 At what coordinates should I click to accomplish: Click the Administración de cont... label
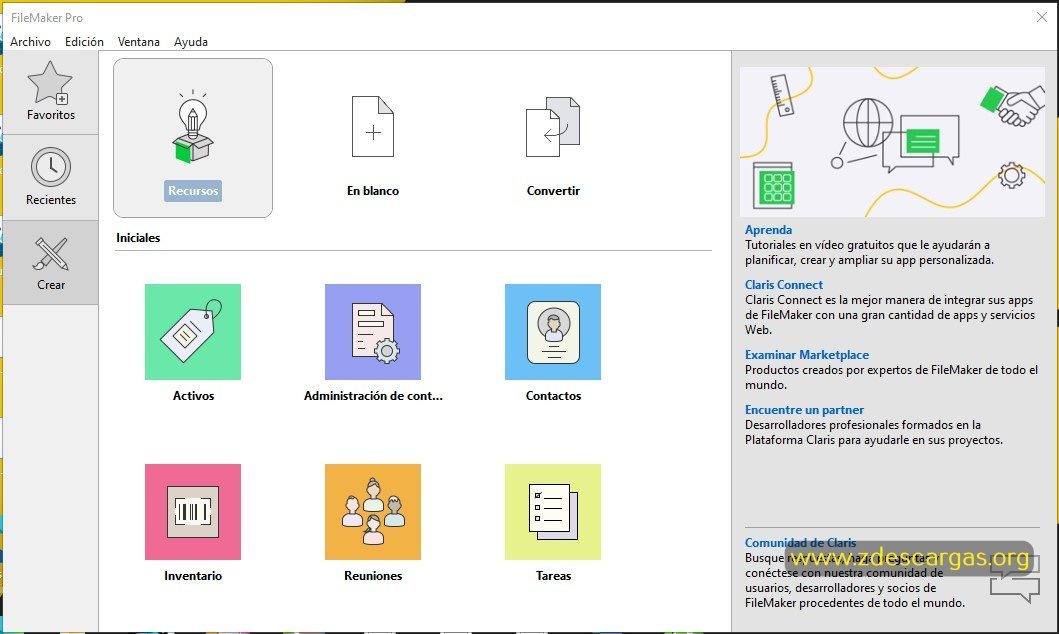click(x=373, y=396)
